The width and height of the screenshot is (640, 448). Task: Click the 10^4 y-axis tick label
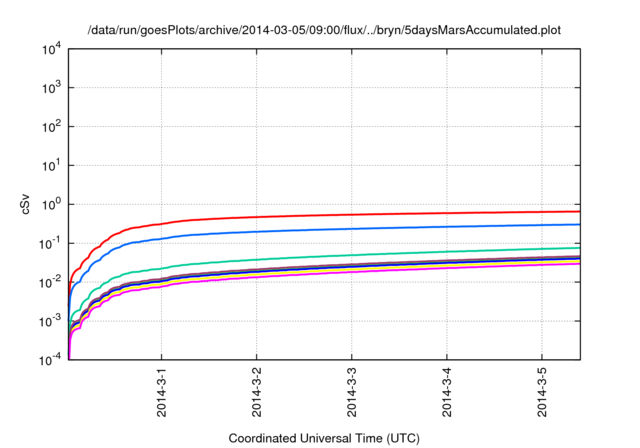tap(51, 50)
